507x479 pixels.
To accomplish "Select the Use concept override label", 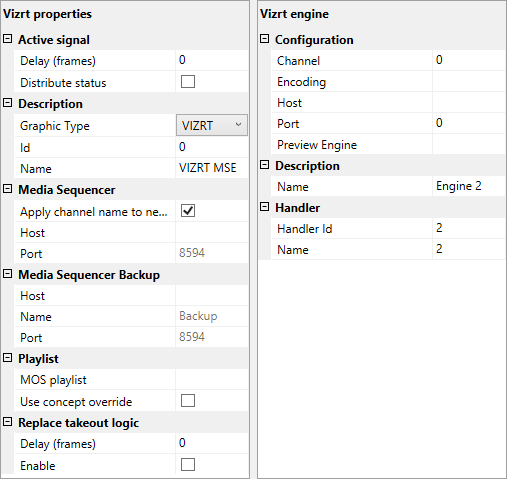I will point(76,402).
